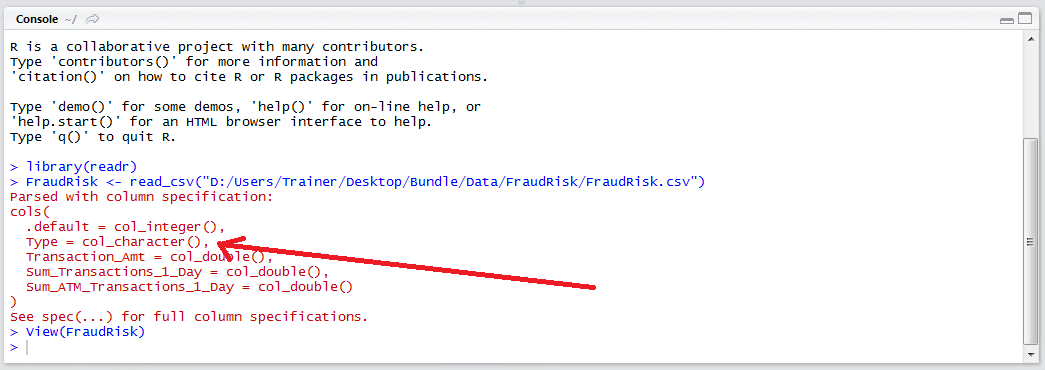Click scrollbar track above the thumb
The height and width of the screenshot is (370, 1045).
tap(1030, 91)
